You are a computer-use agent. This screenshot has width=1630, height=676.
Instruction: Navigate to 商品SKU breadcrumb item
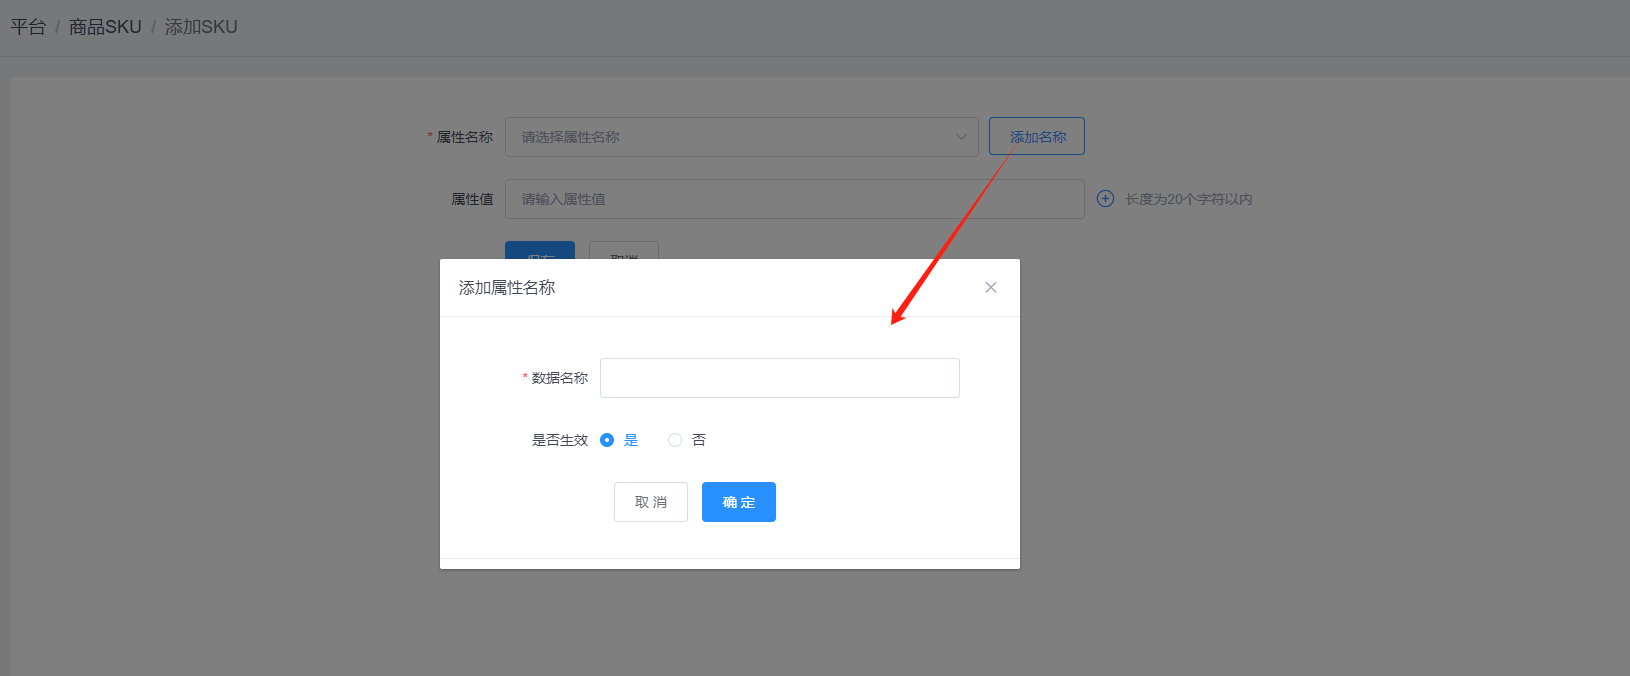point(105,27)
